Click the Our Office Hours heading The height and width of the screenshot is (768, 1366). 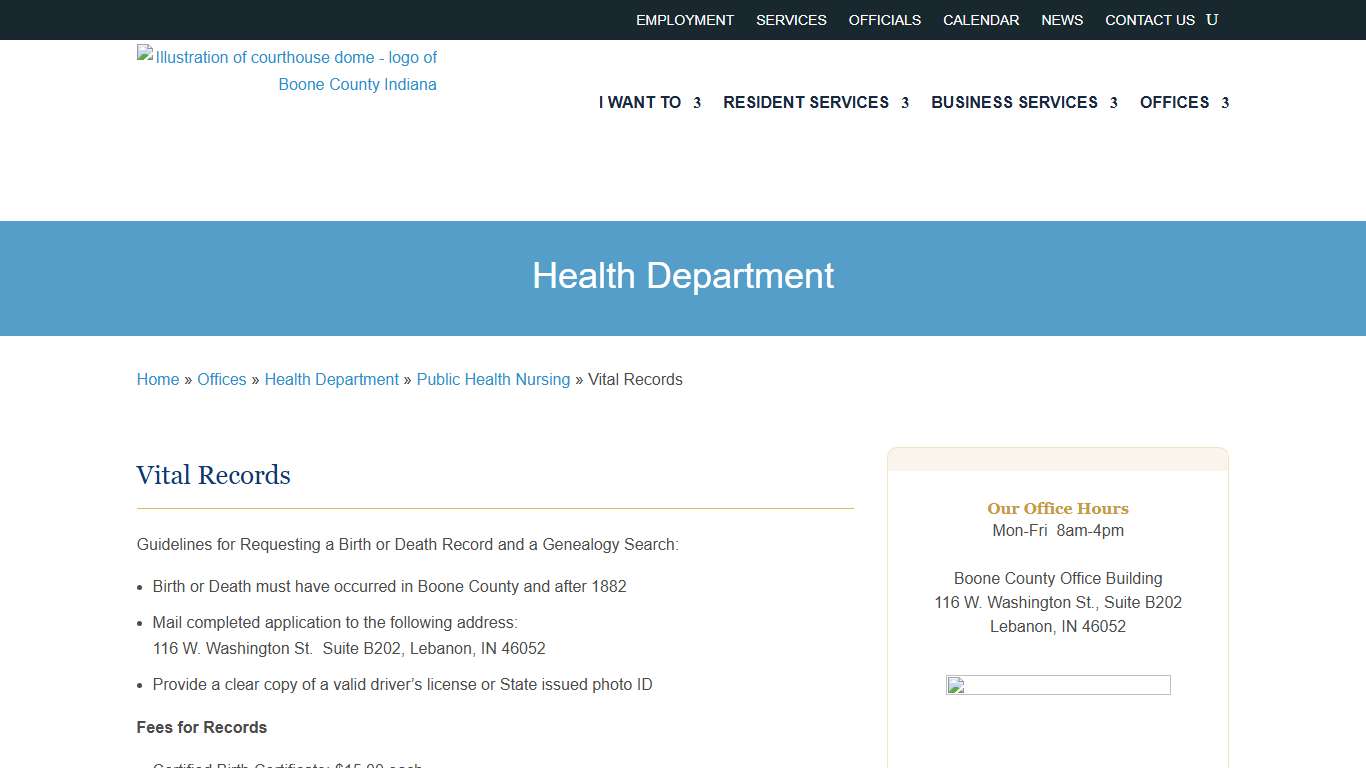pyautogui.click(x=1058, y=508)
